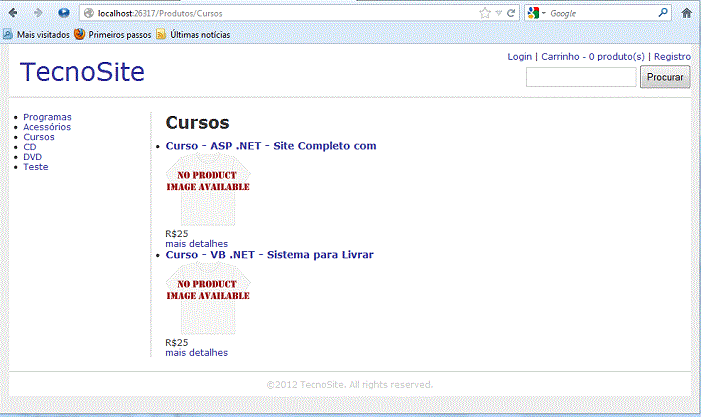Open the DVD category
701x417 pixels.
32,157
